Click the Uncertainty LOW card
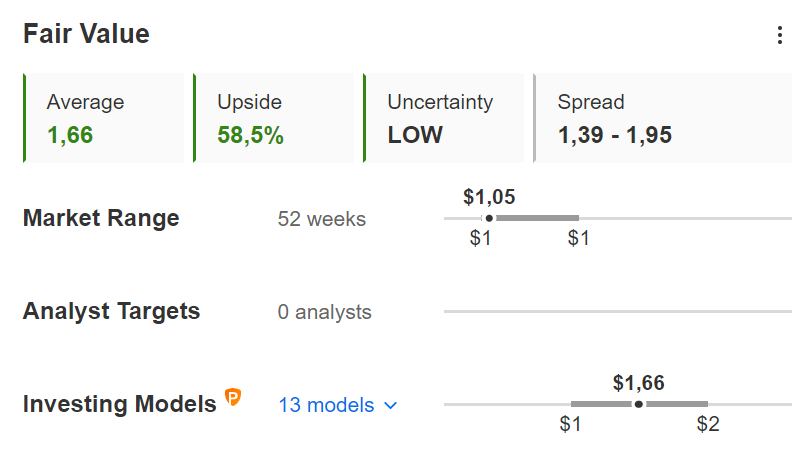The height and width of the screenshot is (457, 801). click(x=444, y=118)
